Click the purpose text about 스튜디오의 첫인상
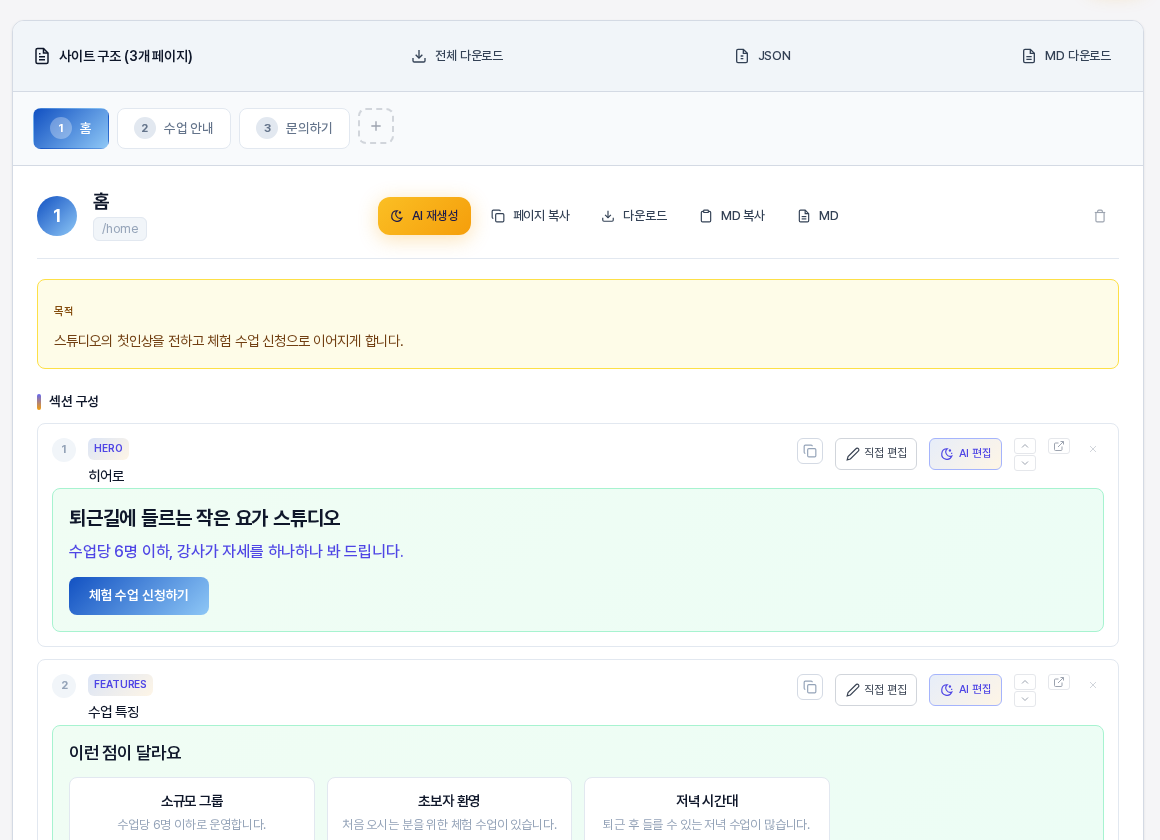The width and height of the screenshot is (1160, 840). 229,341
